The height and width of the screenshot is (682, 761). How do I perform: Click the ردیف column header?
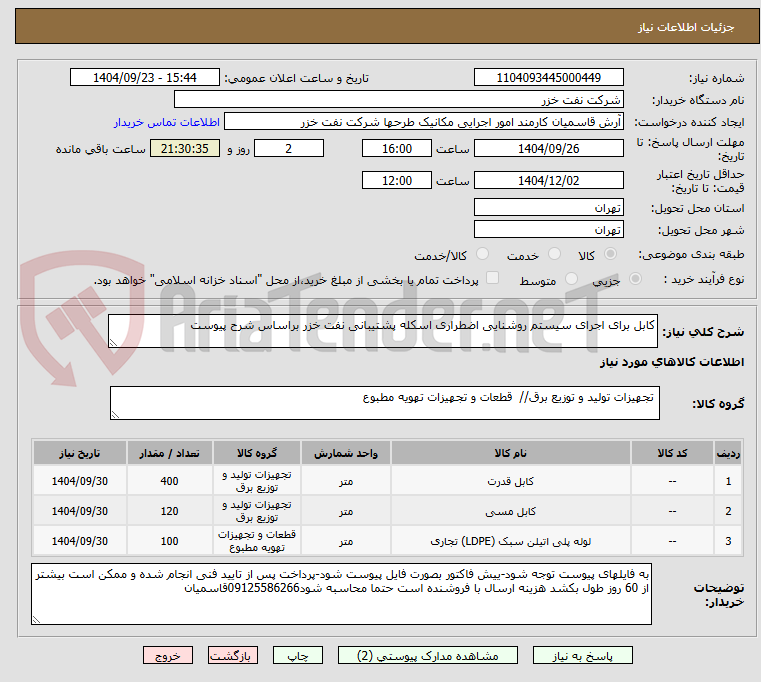coord(728,453)
